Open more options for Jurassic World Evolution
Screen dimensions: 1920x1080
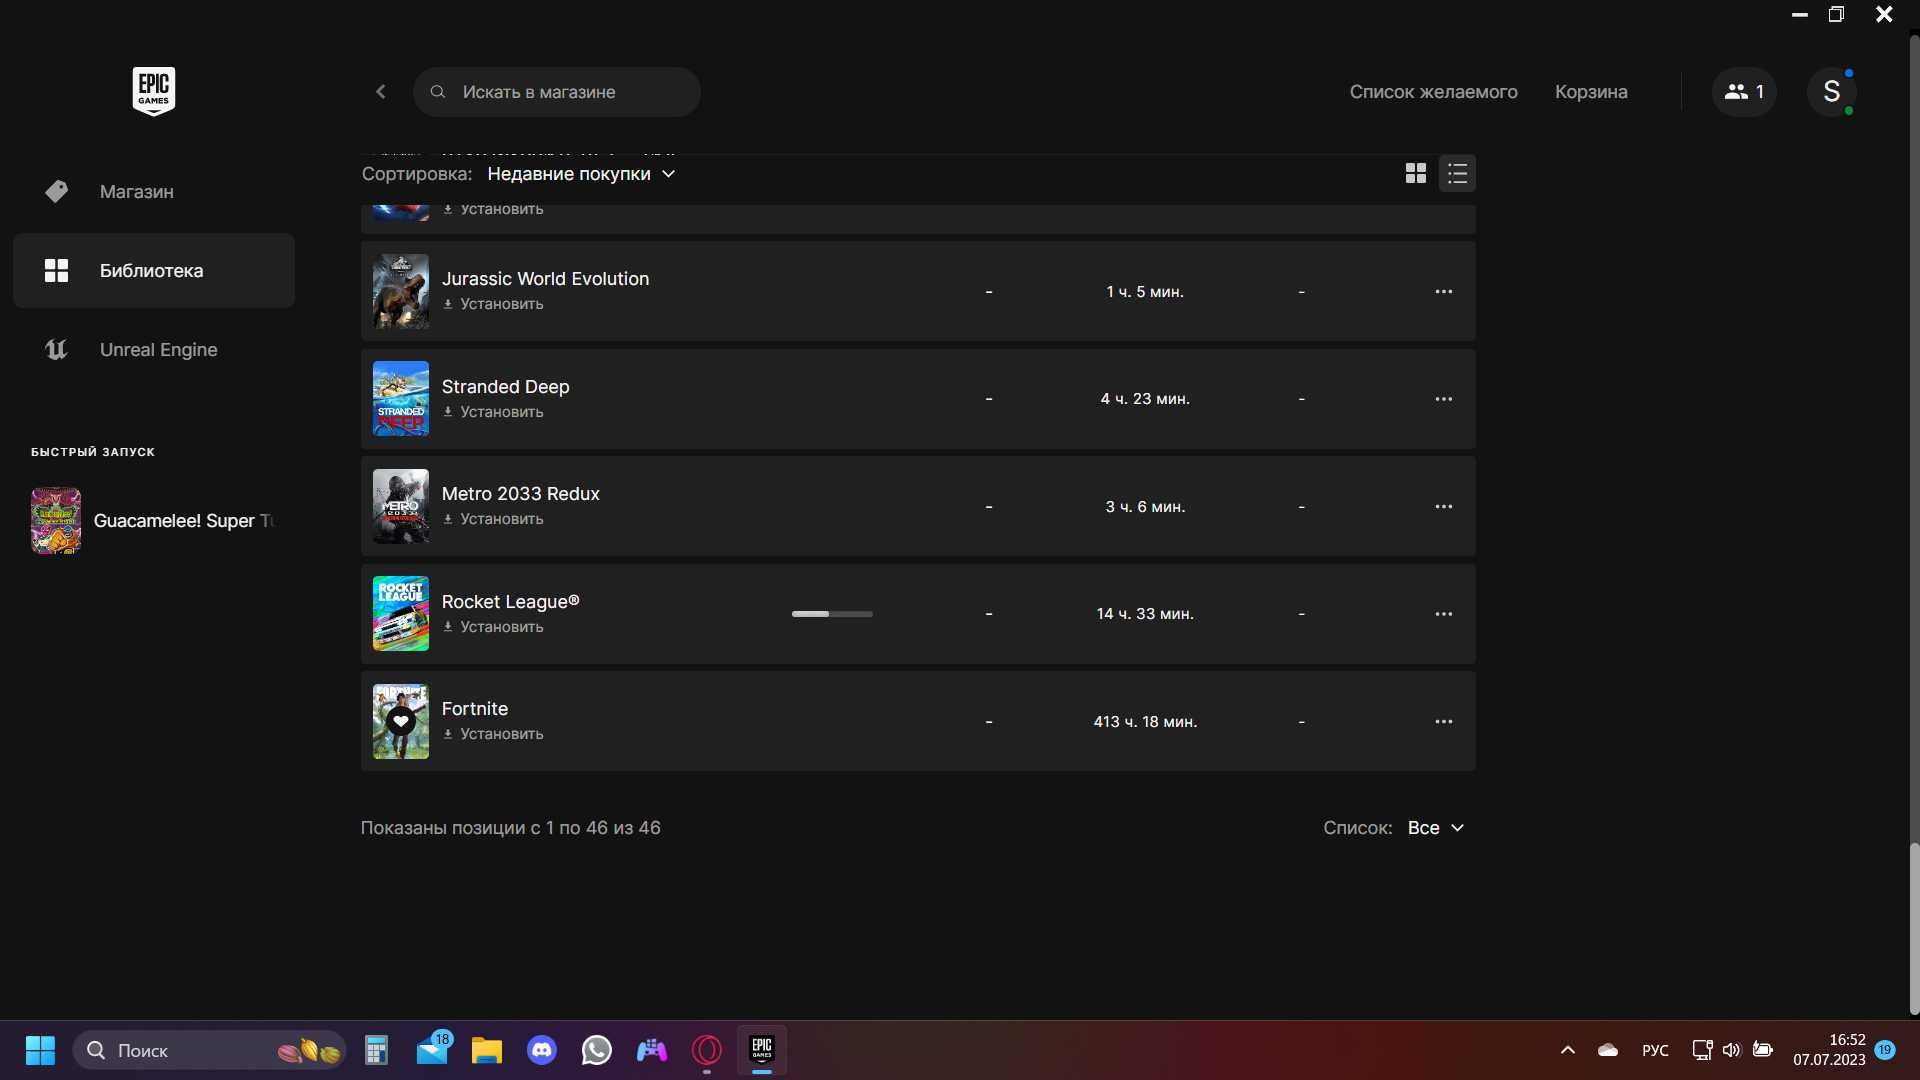1444,292
